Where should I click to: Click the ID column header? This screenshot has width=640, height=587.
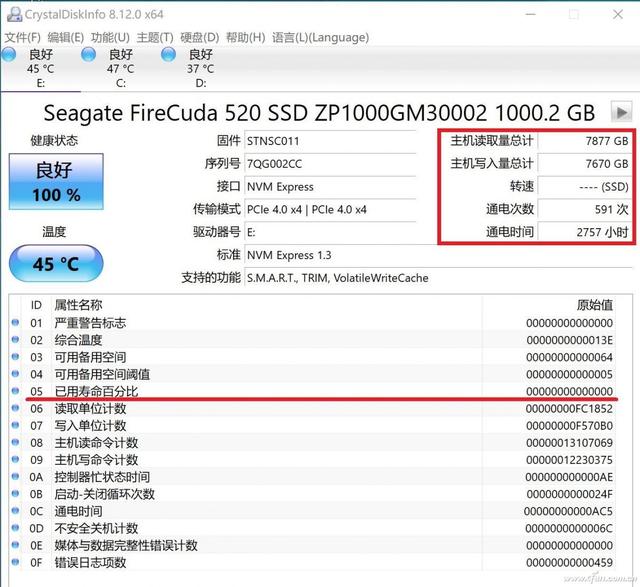click(x=36, y=305)
